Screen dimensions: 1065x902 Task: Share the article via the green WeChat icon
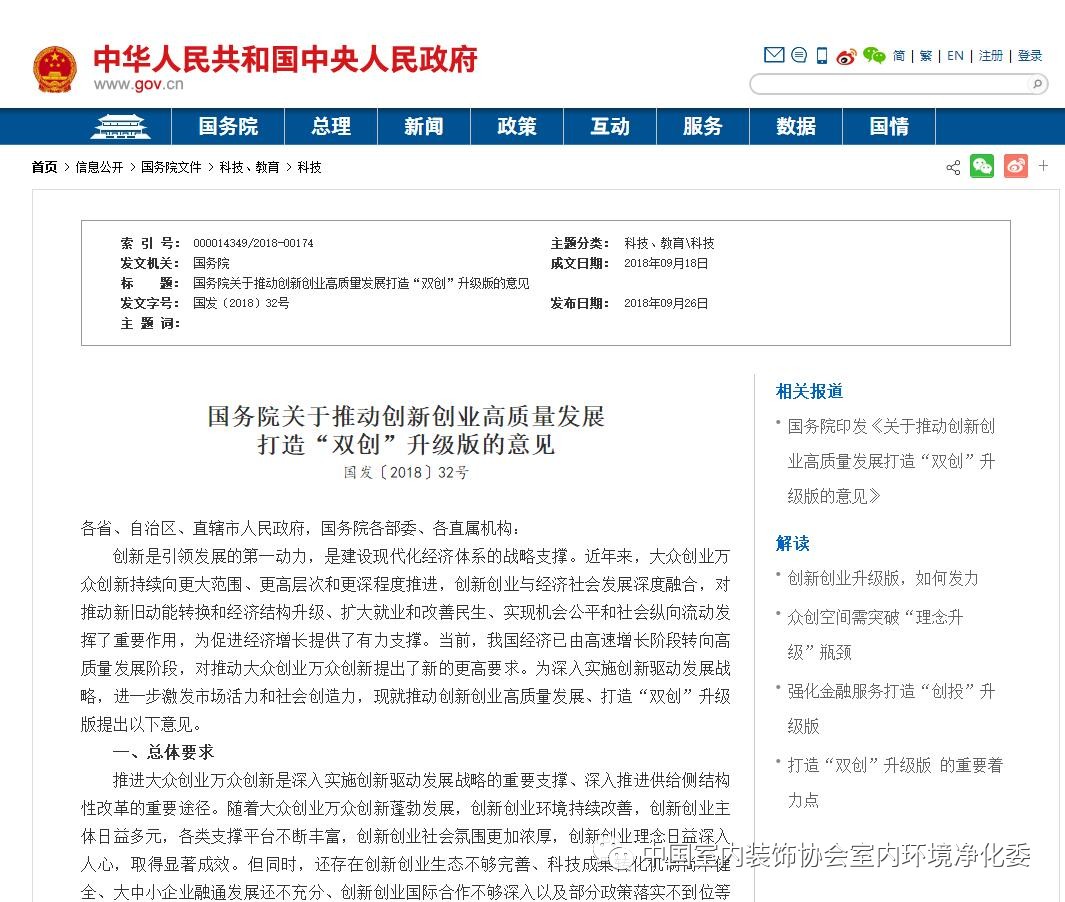coord(982,167)
